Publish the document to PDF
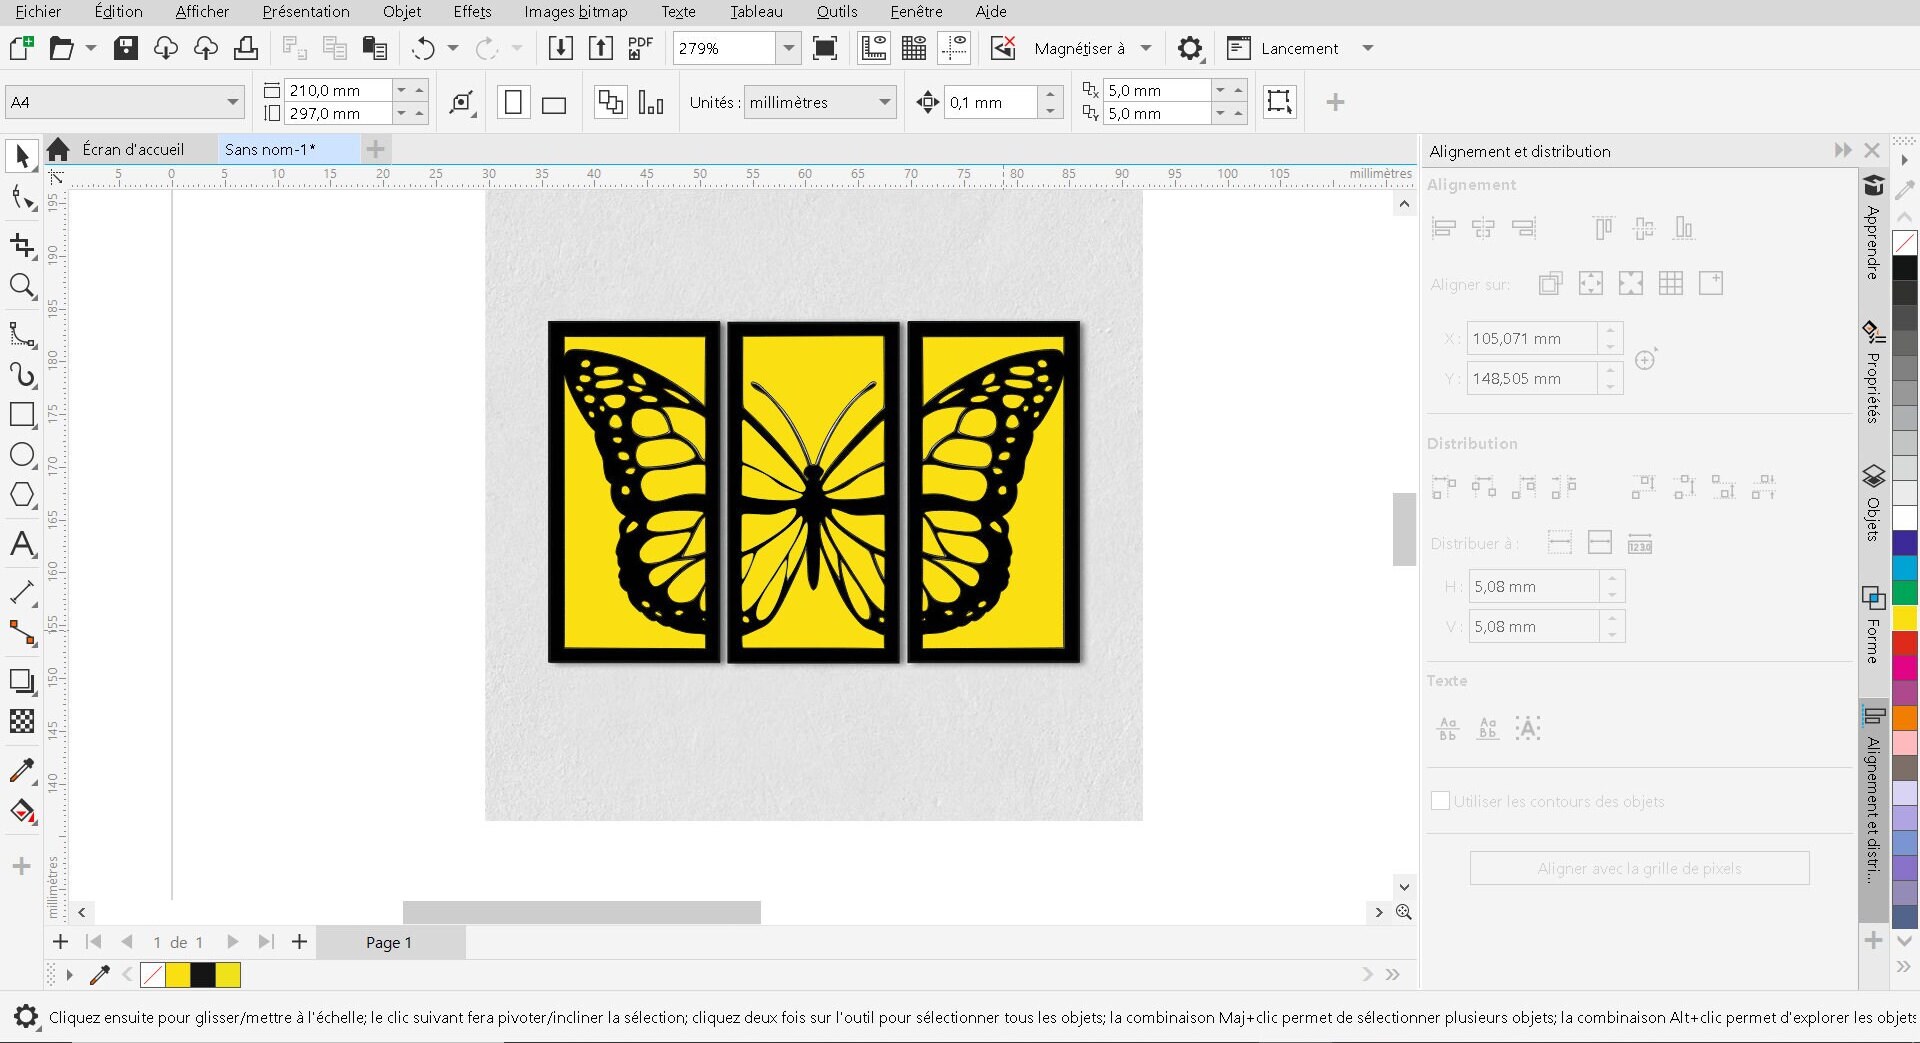 tap(639, 47)
